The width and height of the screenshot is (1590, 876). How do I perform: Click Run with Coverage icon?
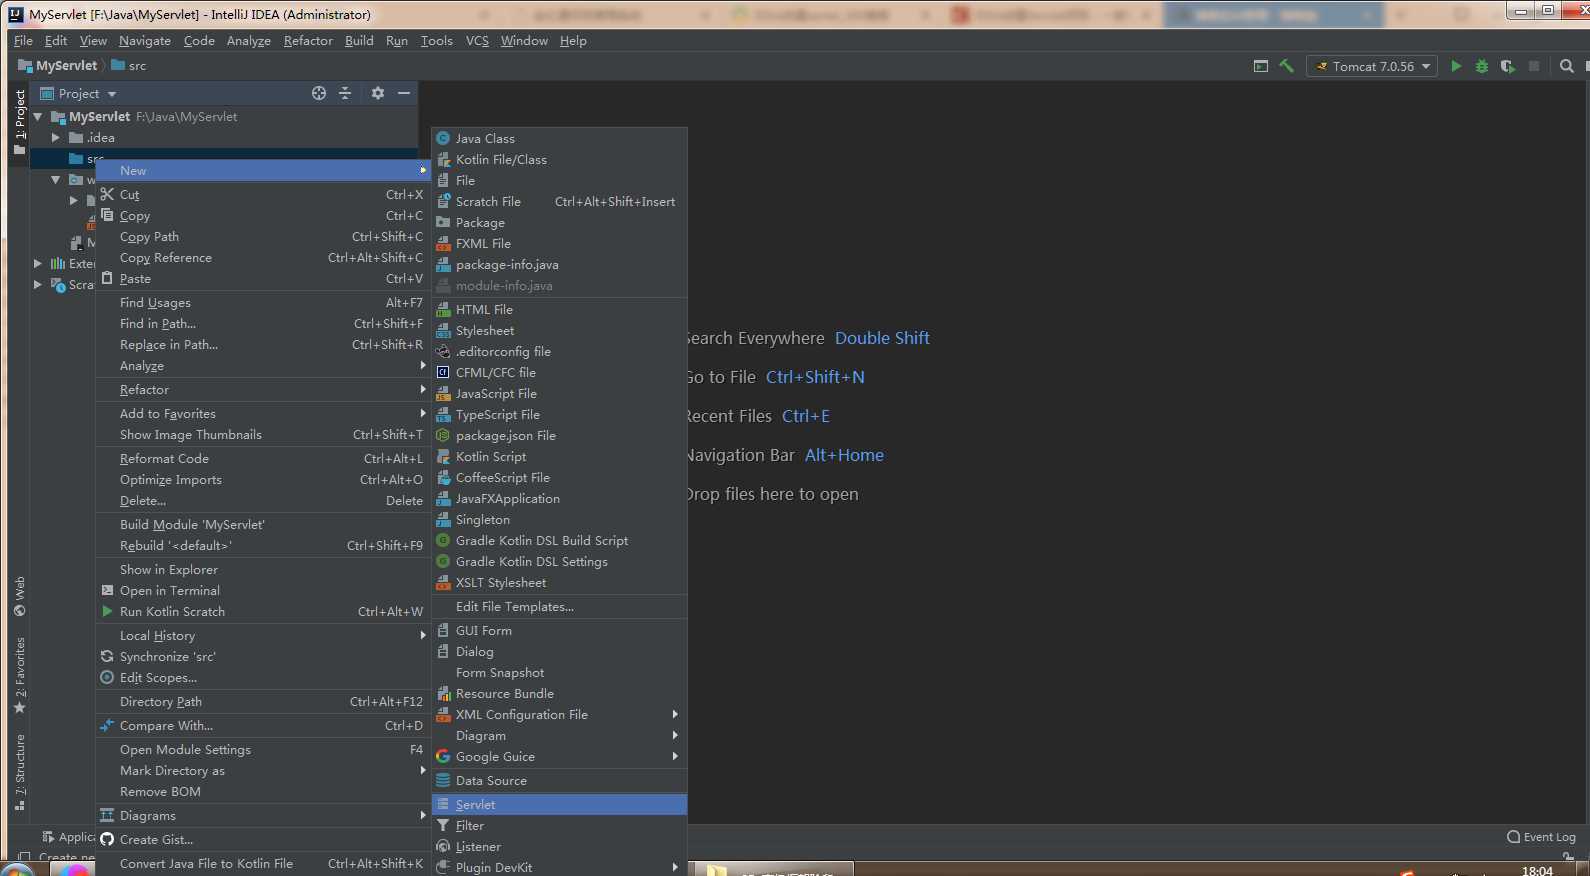[1508, 66]
